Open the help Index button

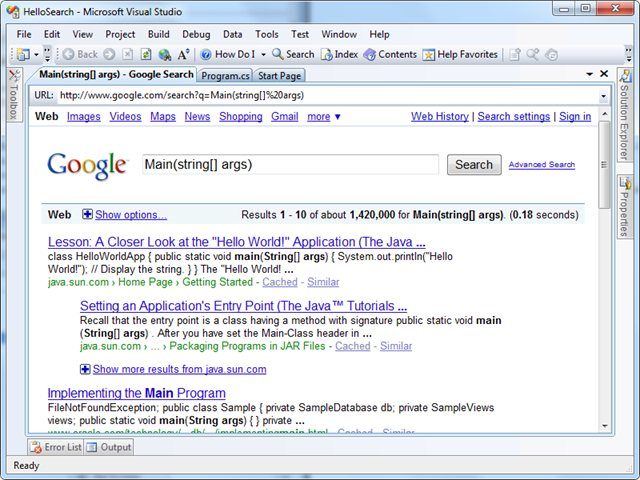coord(340,54)
